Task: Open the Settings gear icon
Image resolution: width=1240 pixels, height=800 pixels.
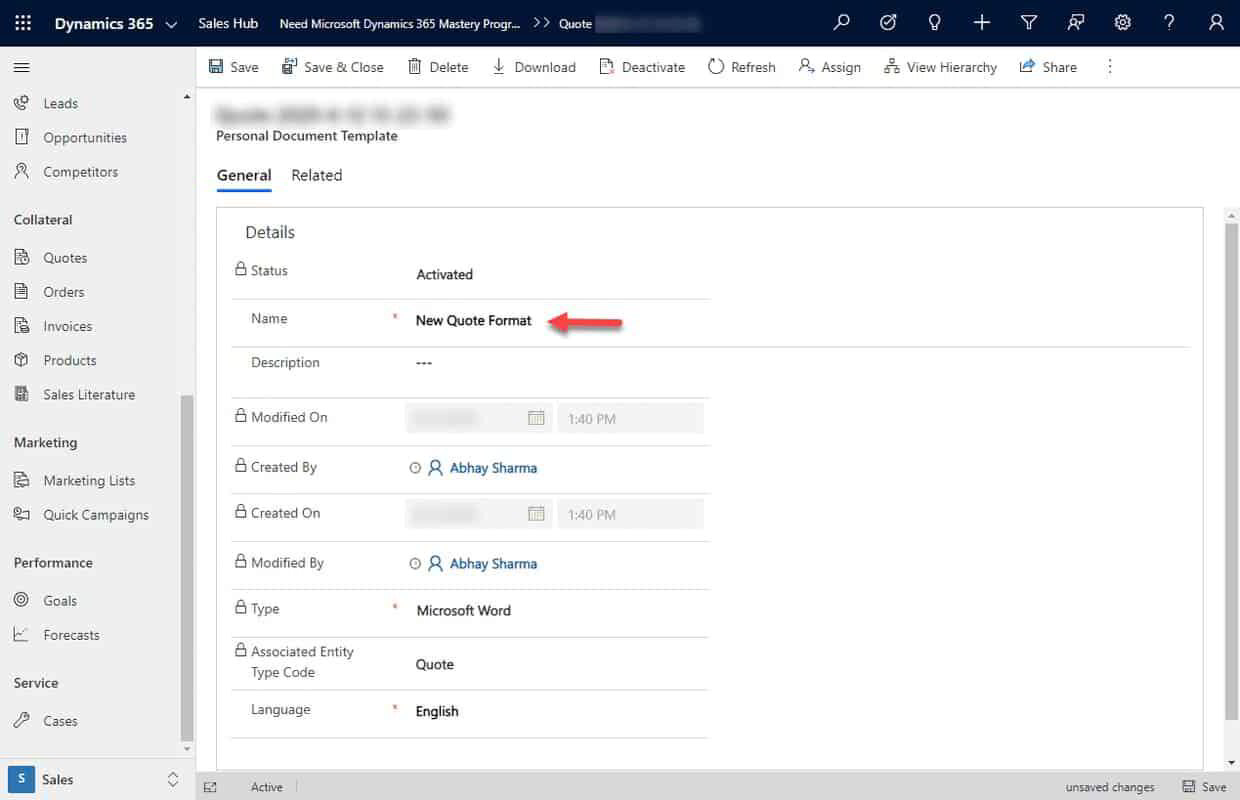Action: pos(1122,22)
